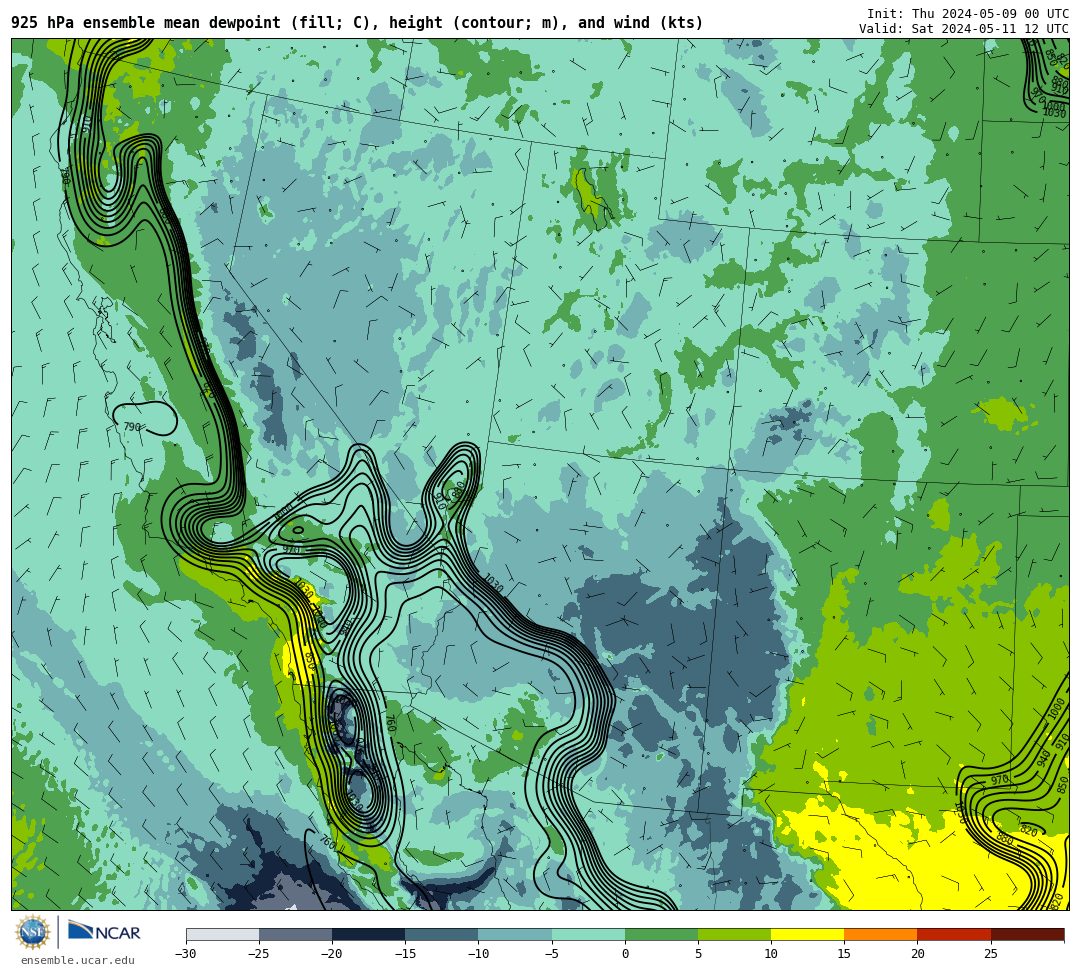
Task: Click the -15 colorbar tick label
Action: point(405,954)
